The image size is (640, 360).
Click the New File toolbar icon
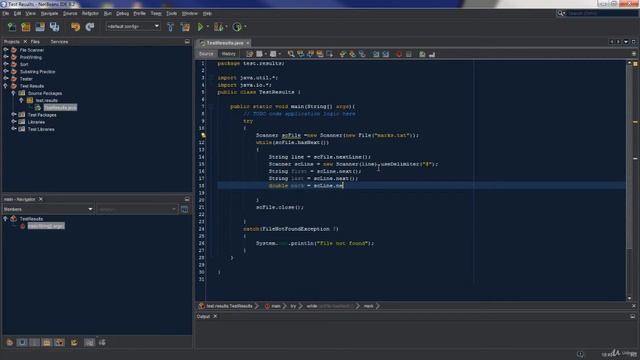(x=12, y=27)
